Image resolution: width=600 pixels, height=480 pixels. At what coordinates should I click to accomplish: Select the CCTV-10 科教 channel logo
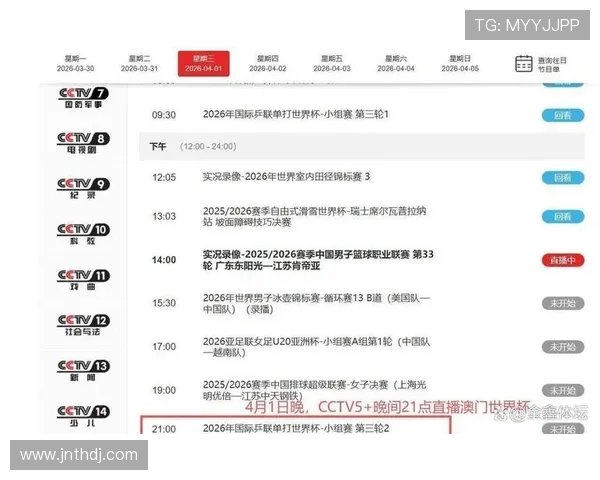(83, 233)
